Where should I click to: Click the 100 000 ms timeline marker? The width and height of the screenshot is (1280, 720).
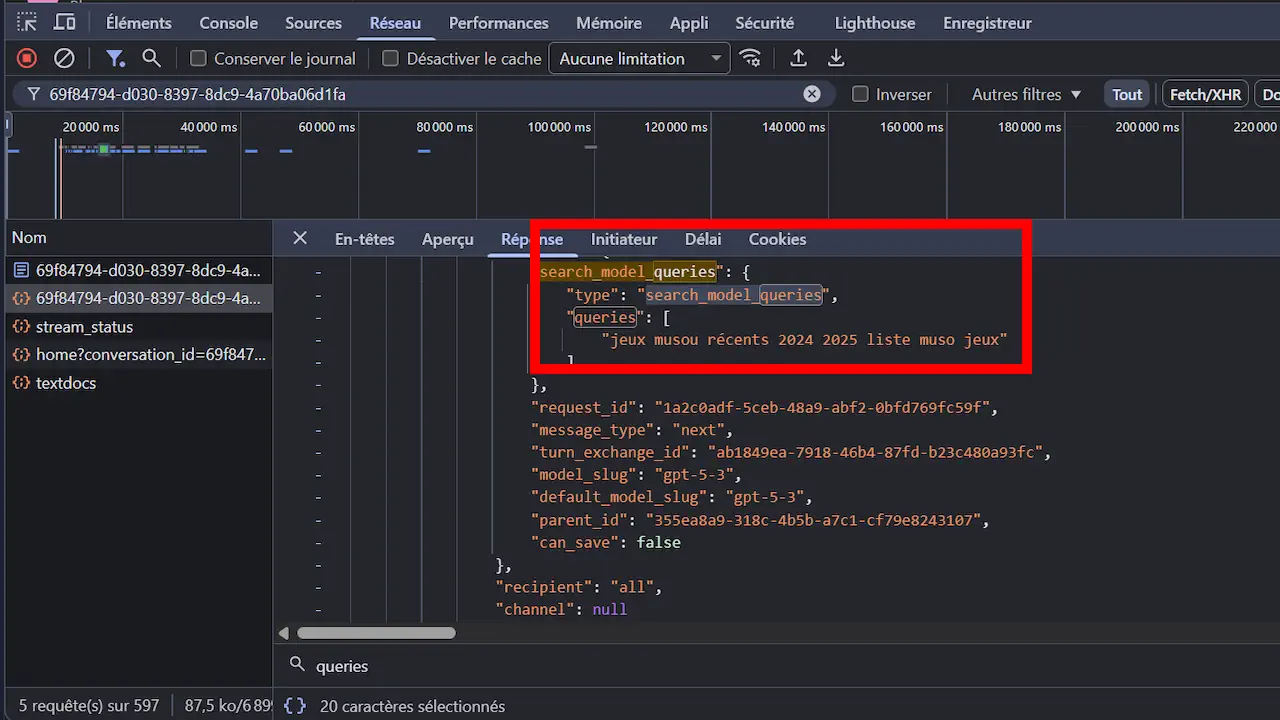pyautogui.click(x=559, y=127)
